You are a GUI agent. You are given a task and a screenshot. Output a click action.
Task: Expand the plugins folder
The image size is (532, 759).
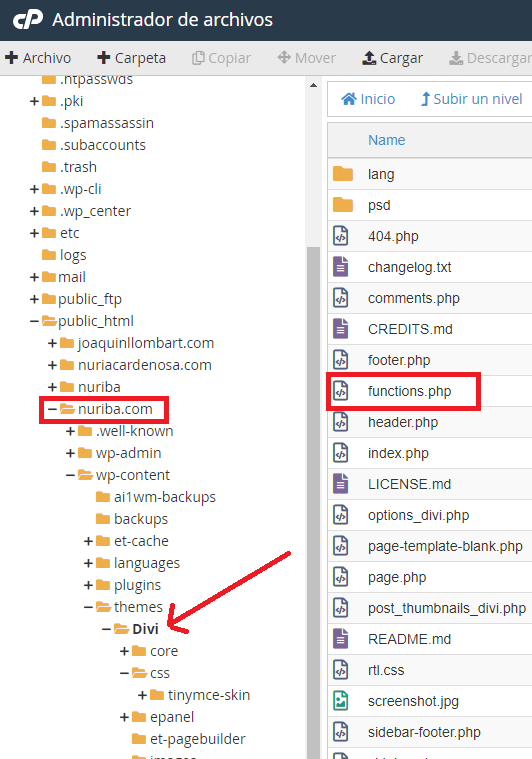click(x=88, y=585)
